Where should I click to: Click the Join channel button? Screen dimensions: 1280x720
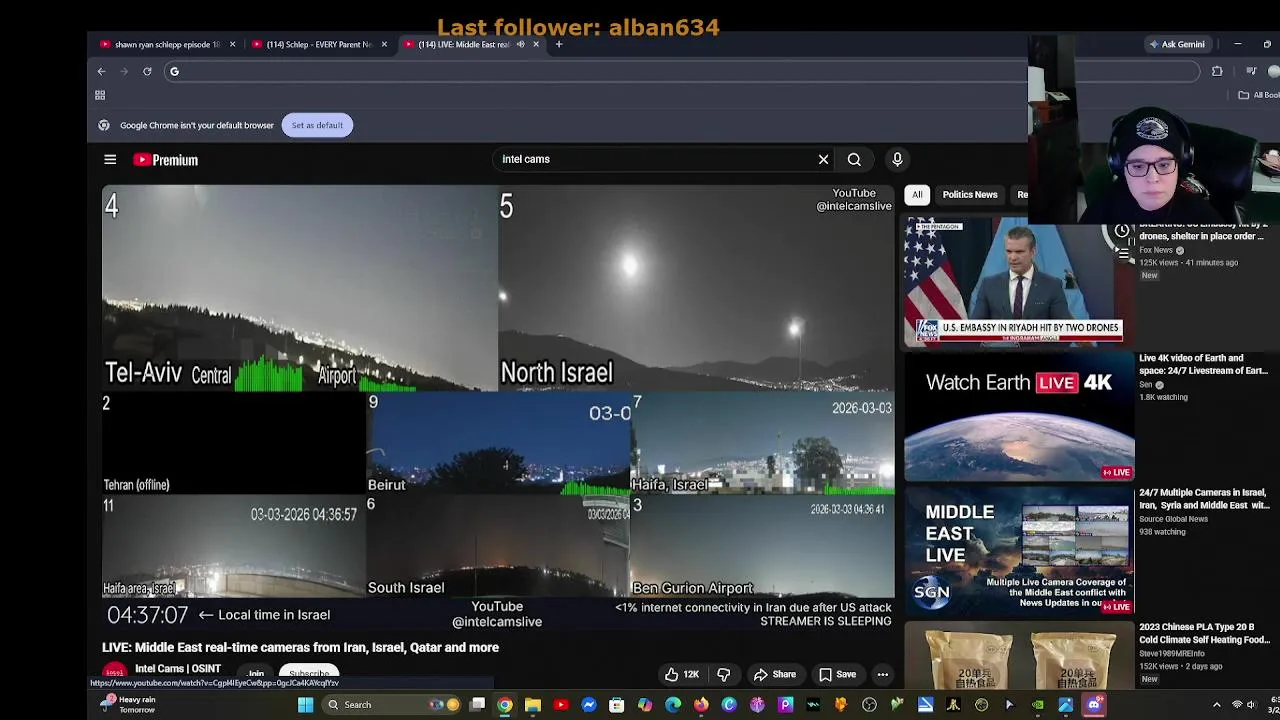[x=256, y=675]
